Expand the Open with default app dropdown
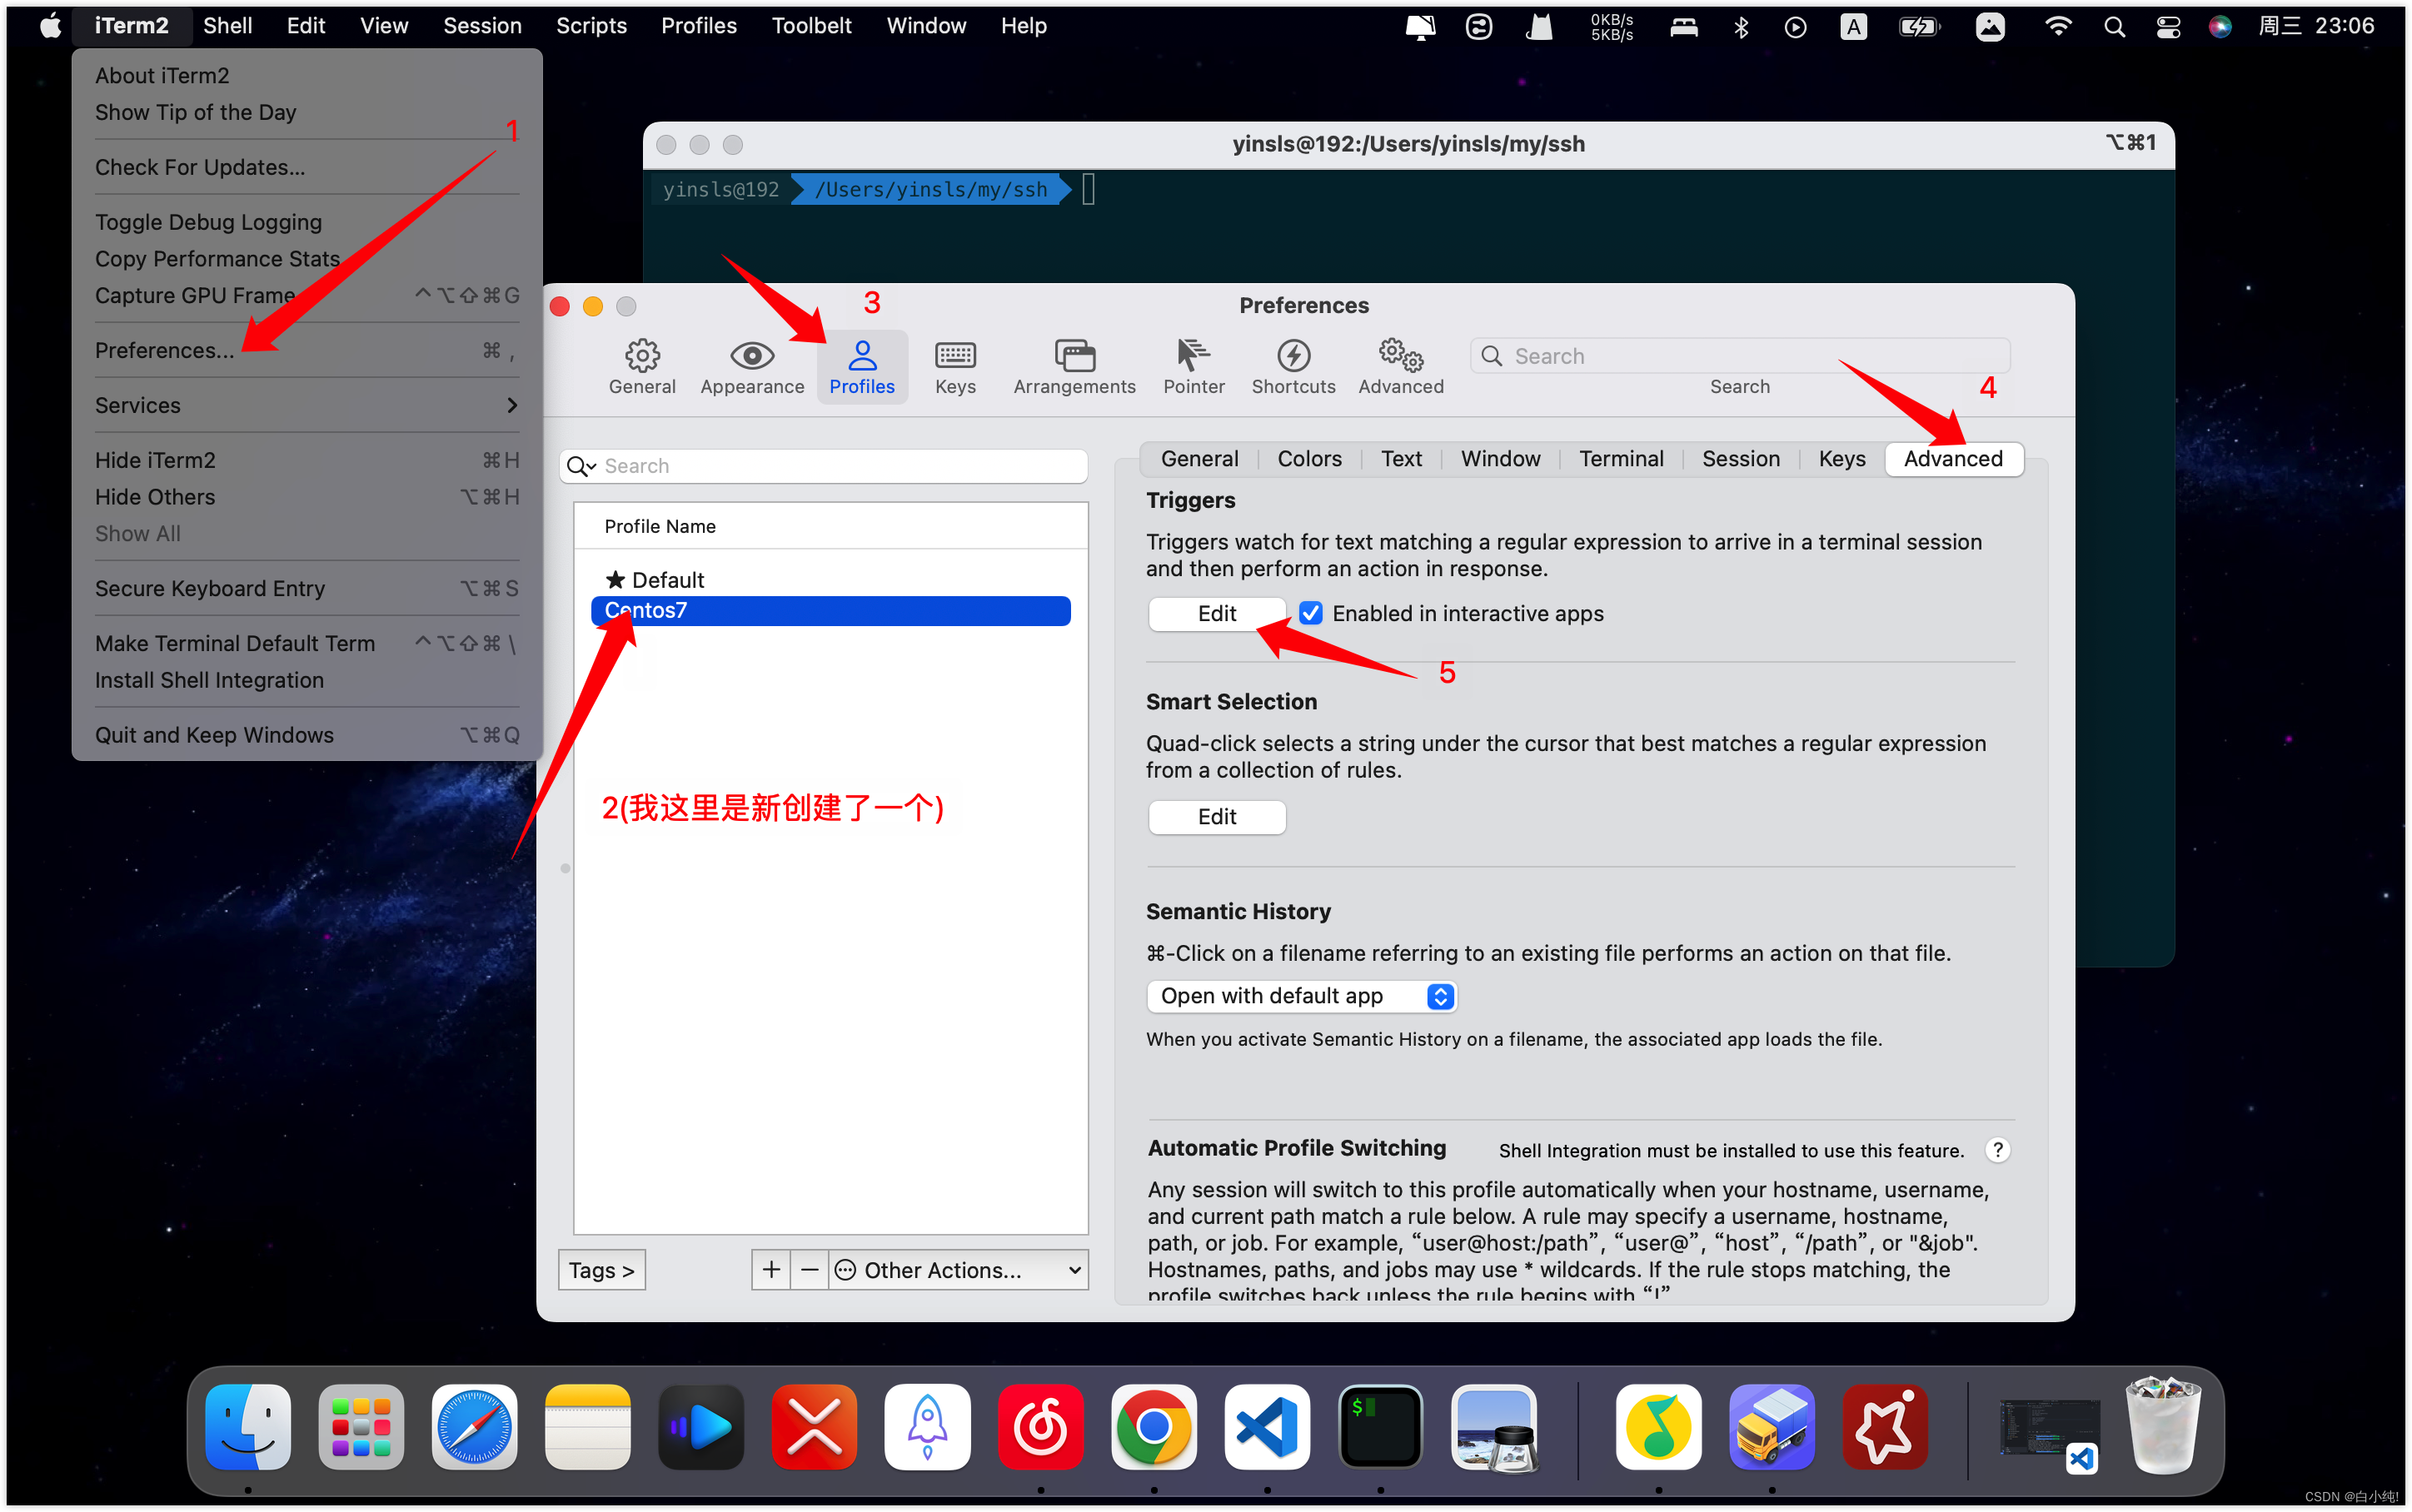 pyautogui.click(x=1301, y=996)
